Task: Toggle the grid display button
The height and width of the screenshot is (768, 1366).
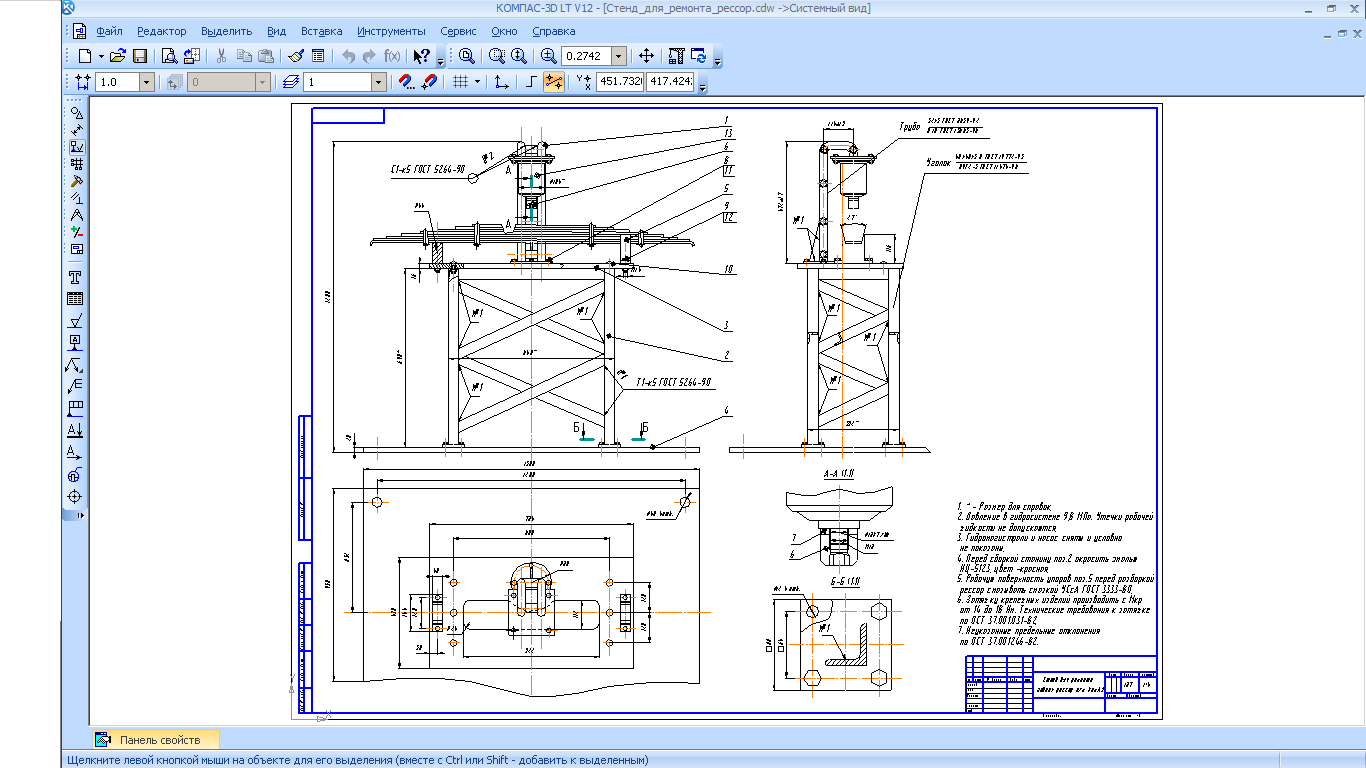Action: (460, 82)
